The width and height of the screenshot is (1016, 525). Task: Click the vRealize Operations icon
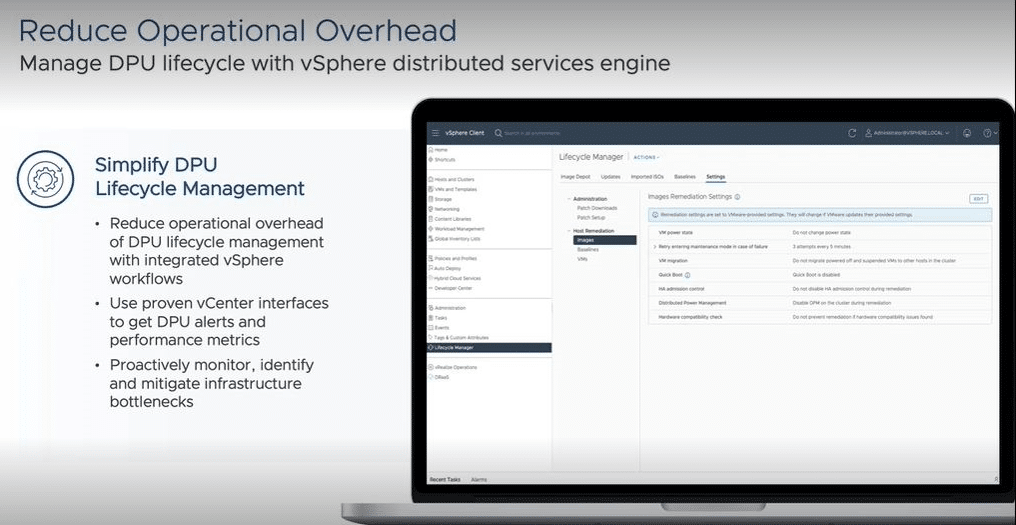[431, 368]
